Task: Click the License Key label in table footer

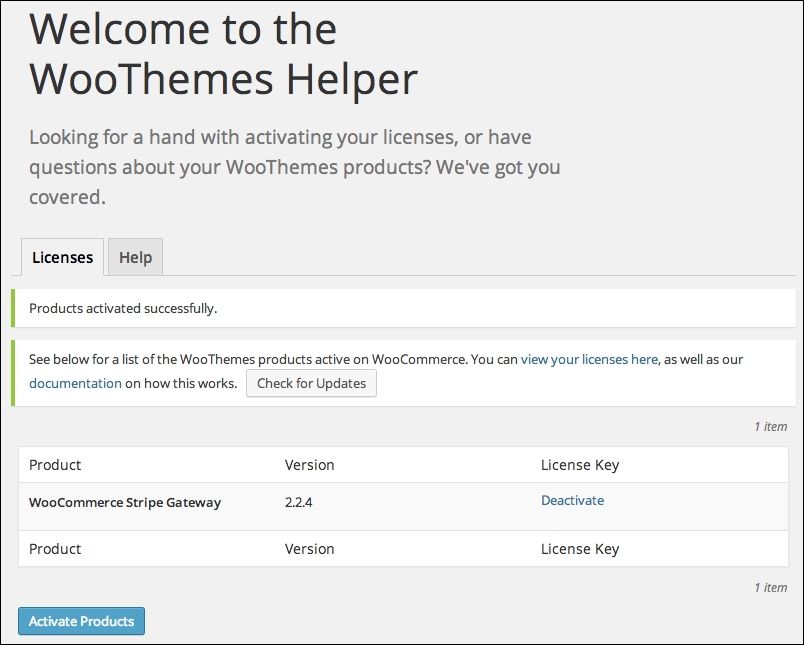Action: click(580, 549)
